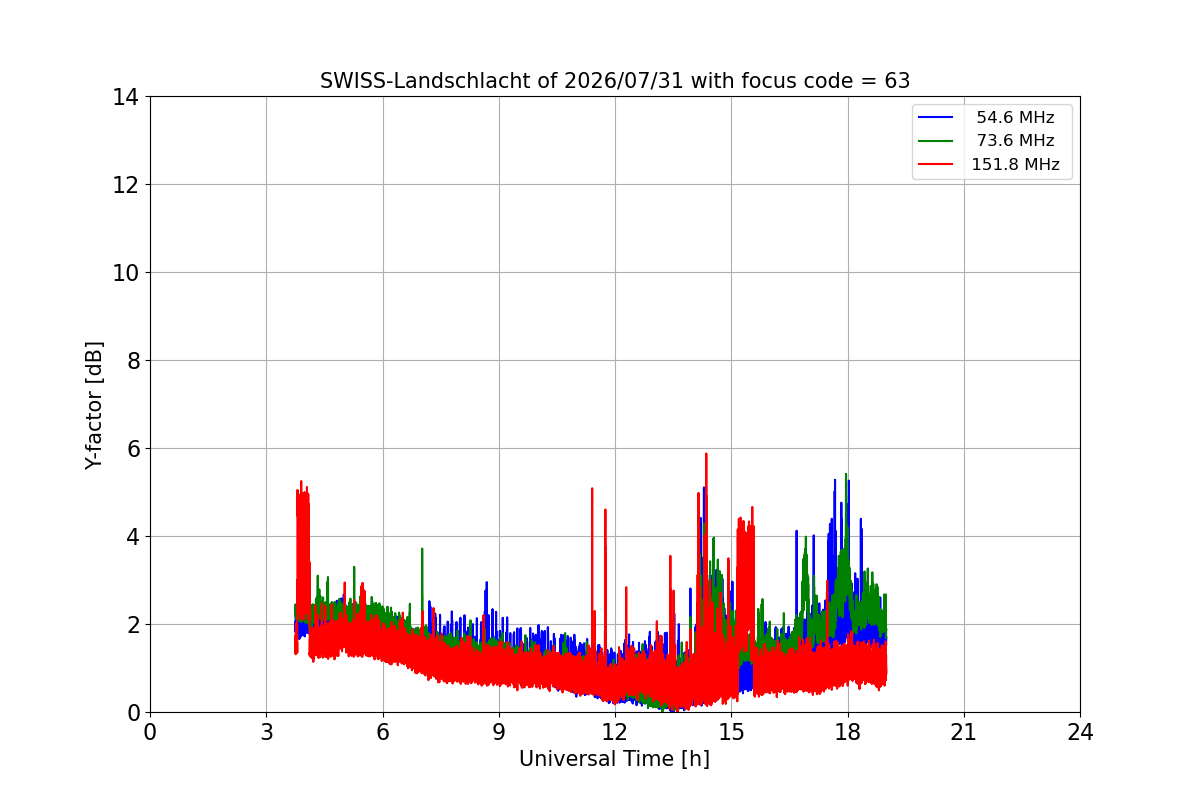Click the y-axis tick label 2
The image size is (1200, 800).
132,625
